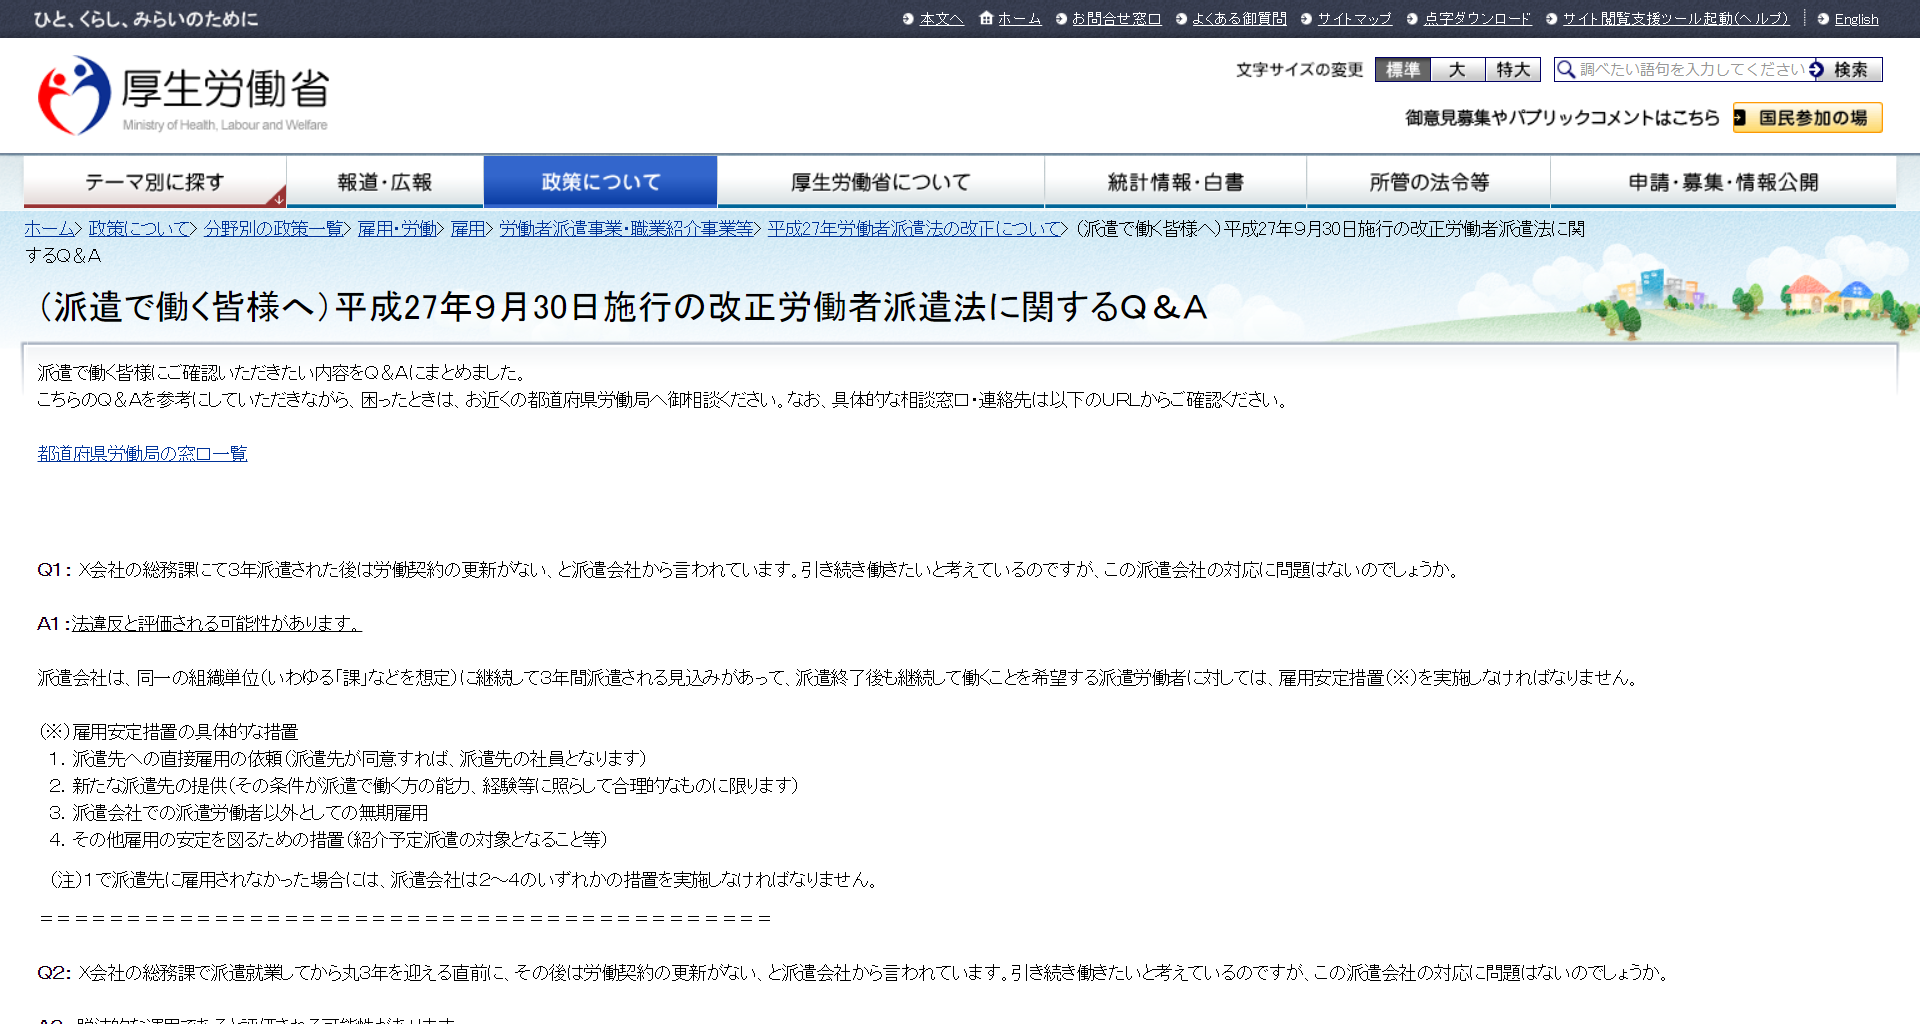Click the magnifier icon in search box
This screenshot has width=1920, height=1024.
click(x=1566, y=69)
